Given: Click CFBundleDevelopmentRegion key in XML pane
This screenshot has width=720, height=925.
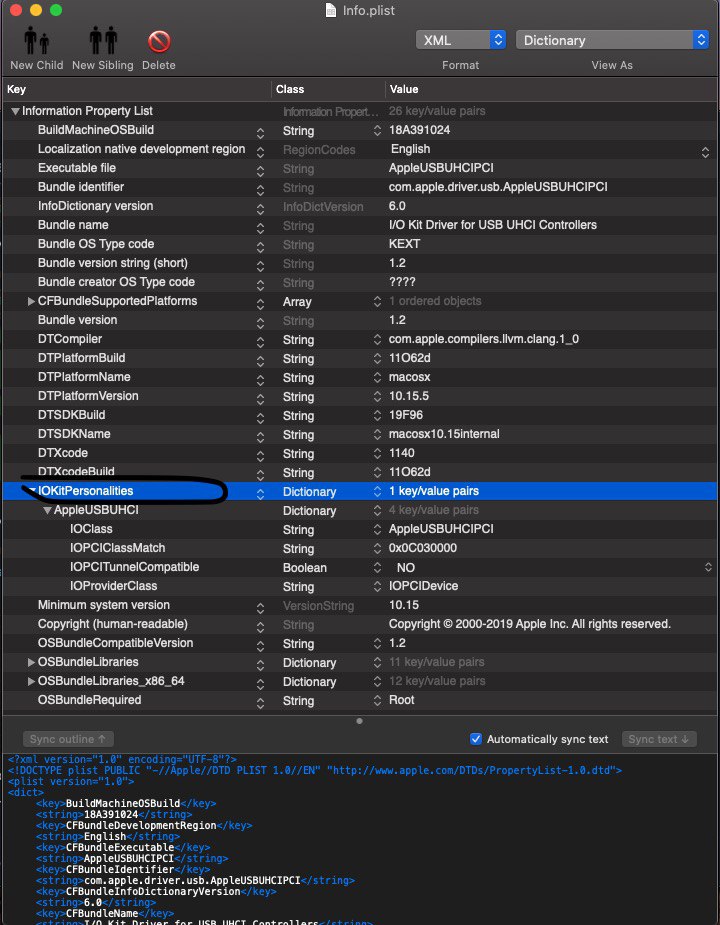Looking at the screenshot, I should [x=141, y=825].
